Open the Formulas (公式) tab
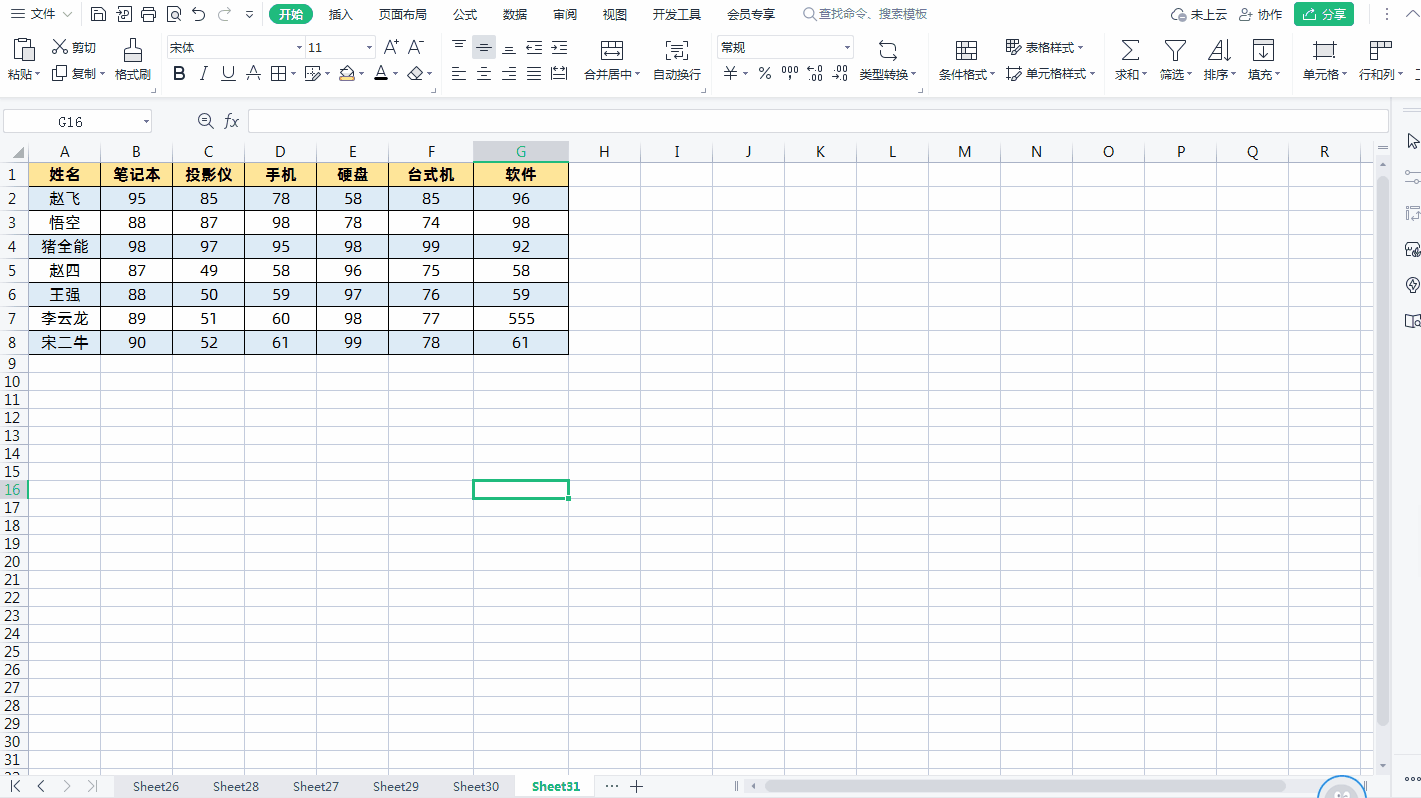 pos(465,14)
